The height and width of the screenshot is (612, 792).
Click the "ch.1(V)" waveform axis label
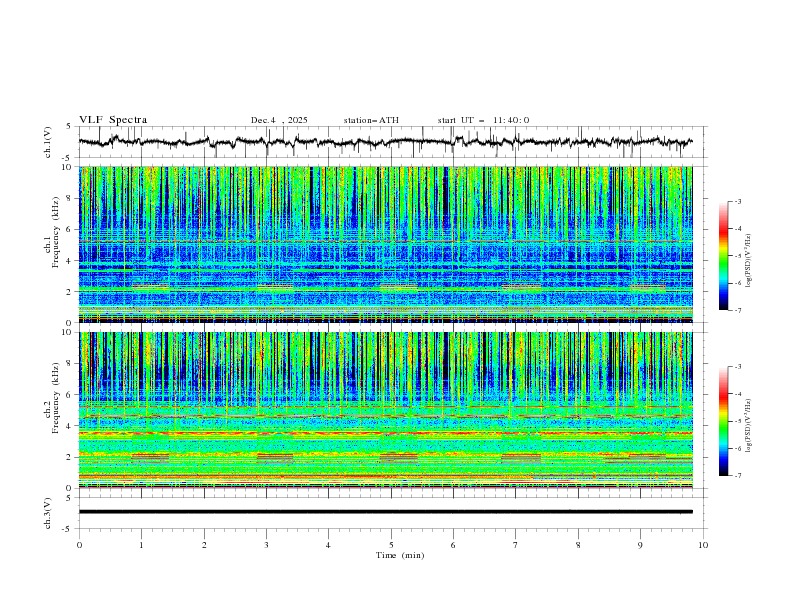point(48,142)
